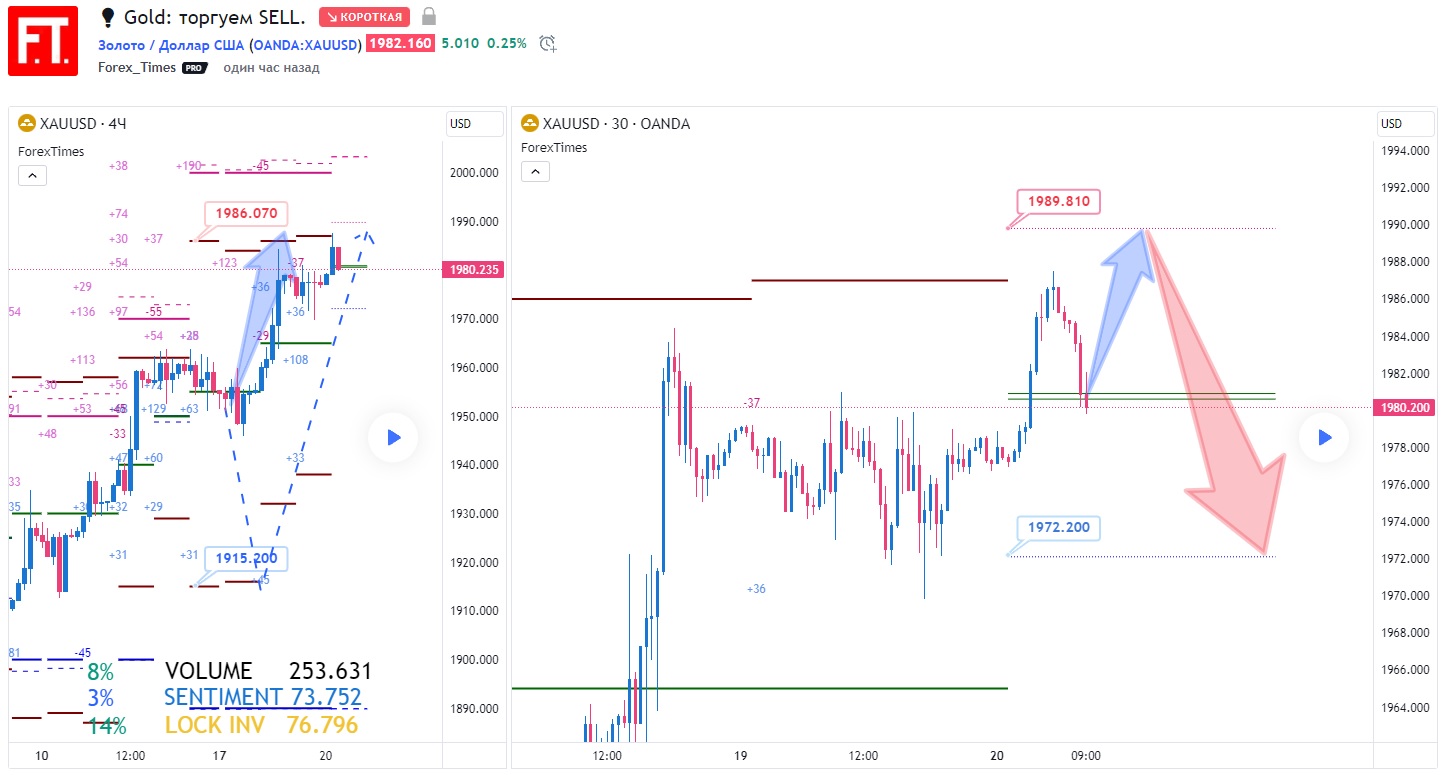1443x775 pixels.
Task: Click the lightbulb idea icon
Action: click(x=108, y=17)
